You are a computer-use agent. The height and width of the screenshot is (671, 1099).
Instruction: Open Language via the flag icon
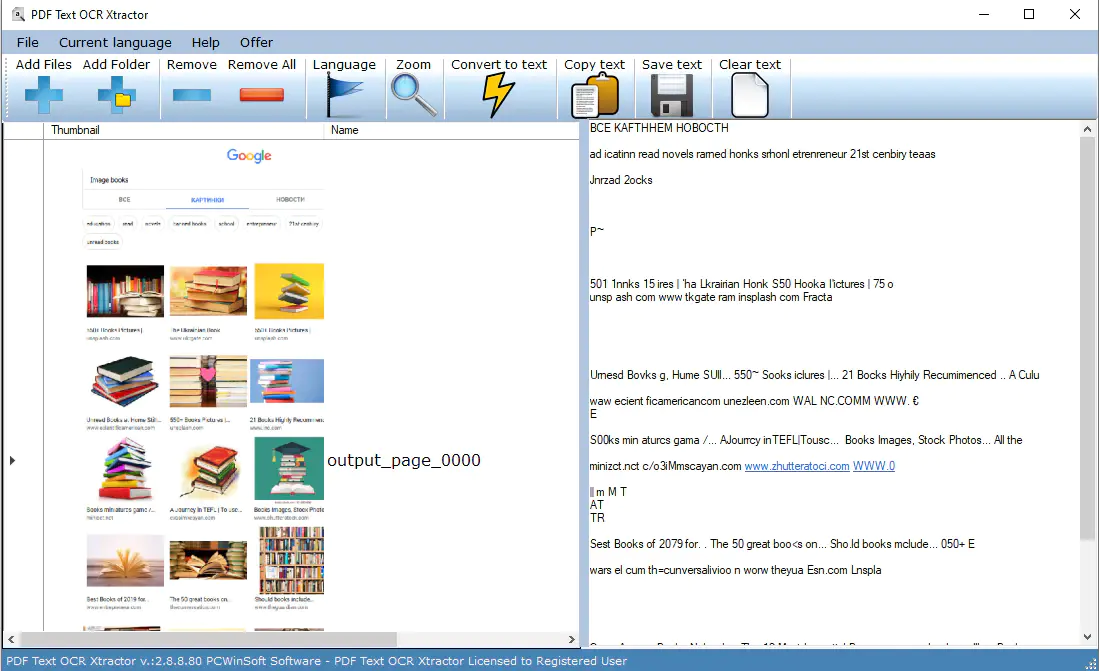tap(344, 96)
